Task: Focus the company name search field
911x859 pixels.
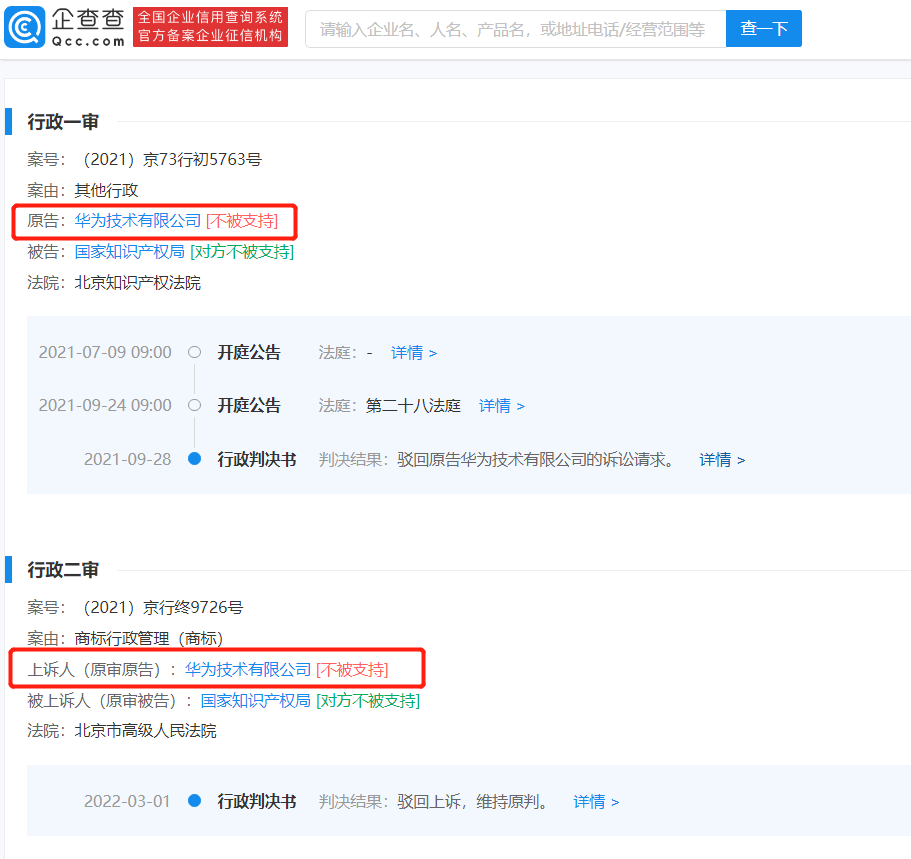Action: [515, 28]
